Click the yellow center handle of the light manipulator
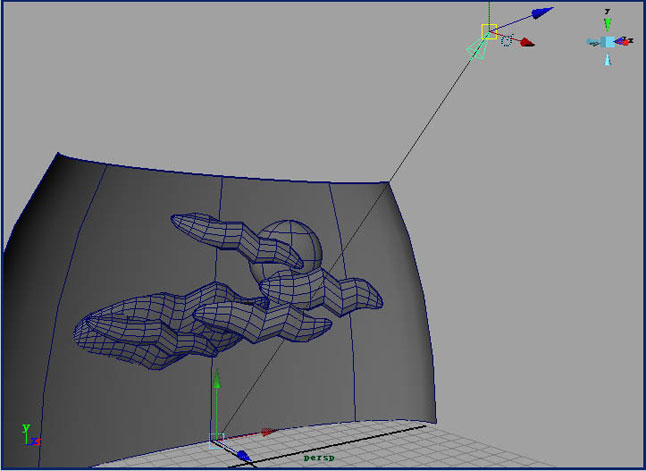This screenshot has width=646, height=471. click(489, 32)
